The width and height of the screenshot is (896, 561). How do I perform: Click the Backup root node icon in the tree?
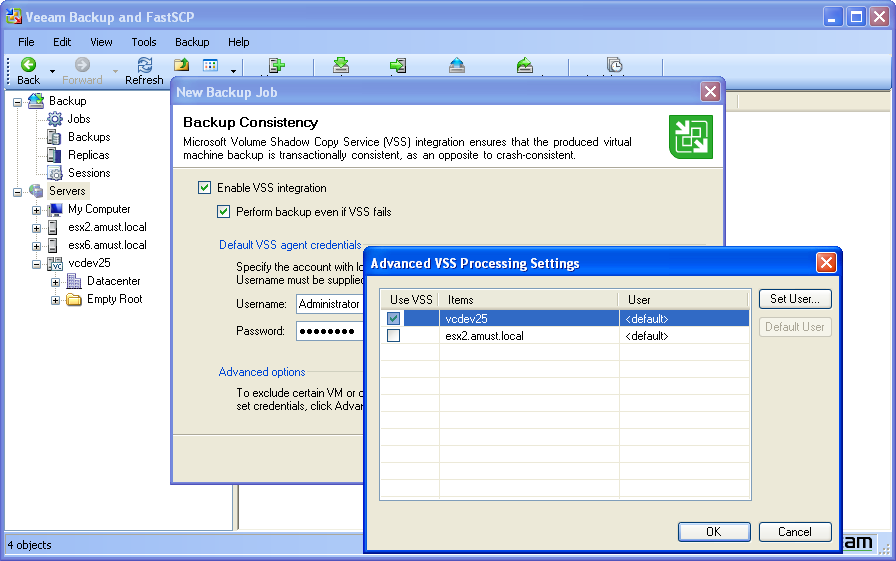36,101
